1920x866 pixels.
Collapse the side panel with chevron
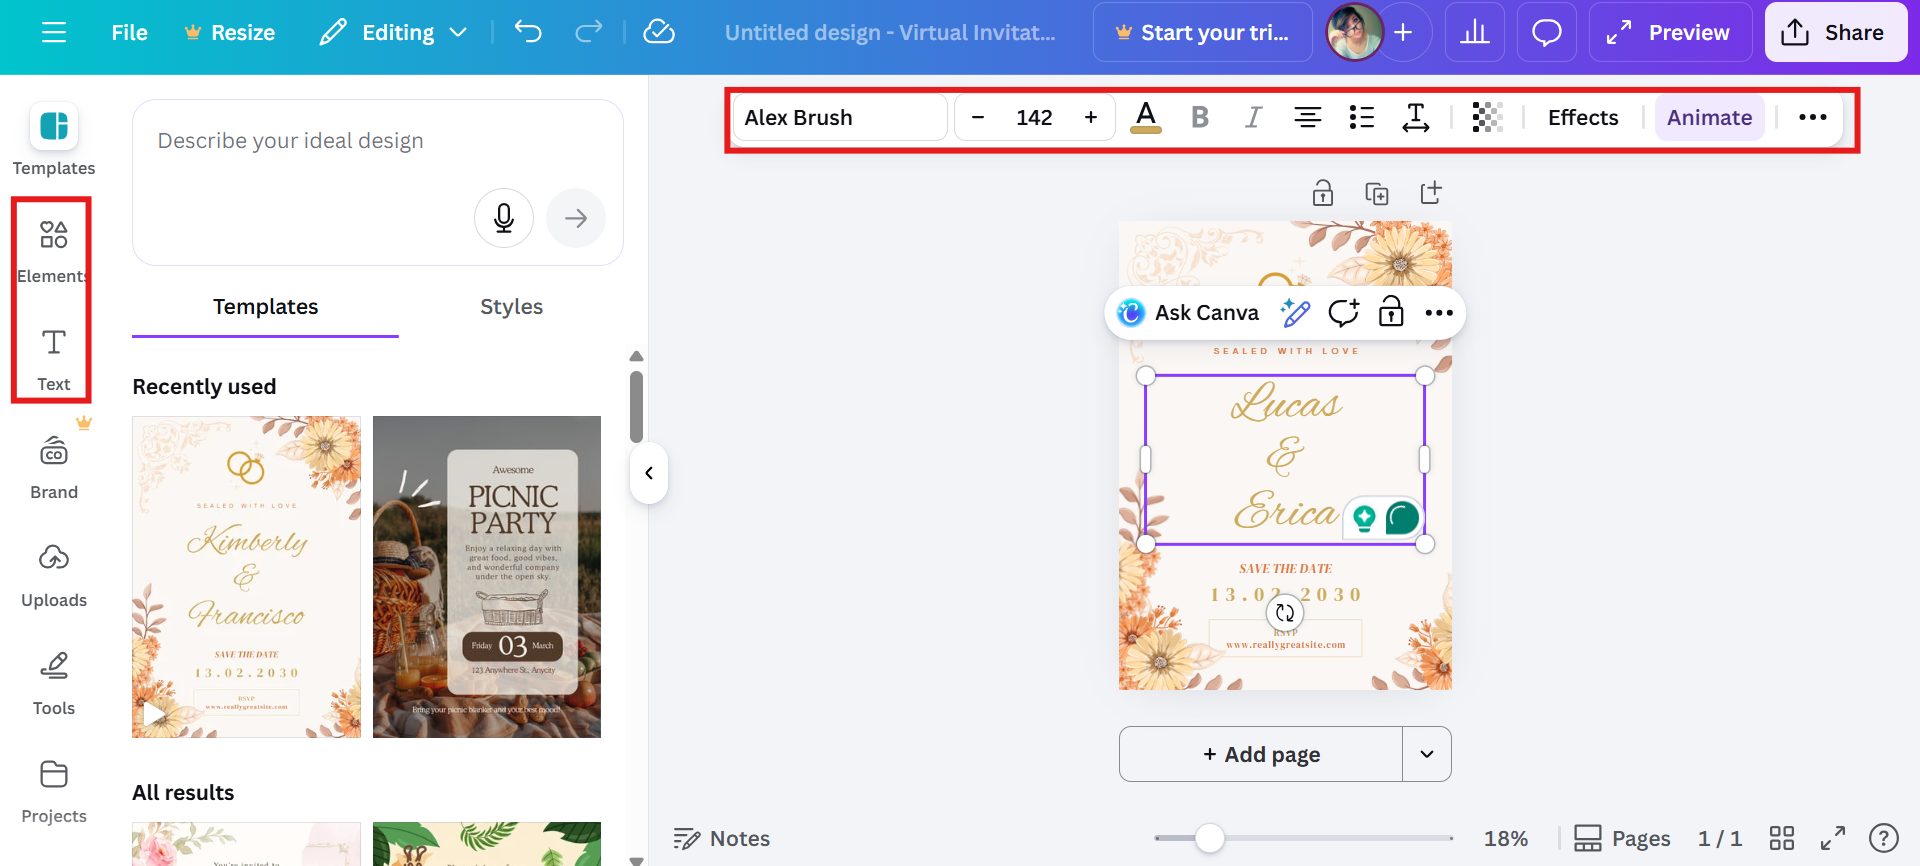point(649,473)
